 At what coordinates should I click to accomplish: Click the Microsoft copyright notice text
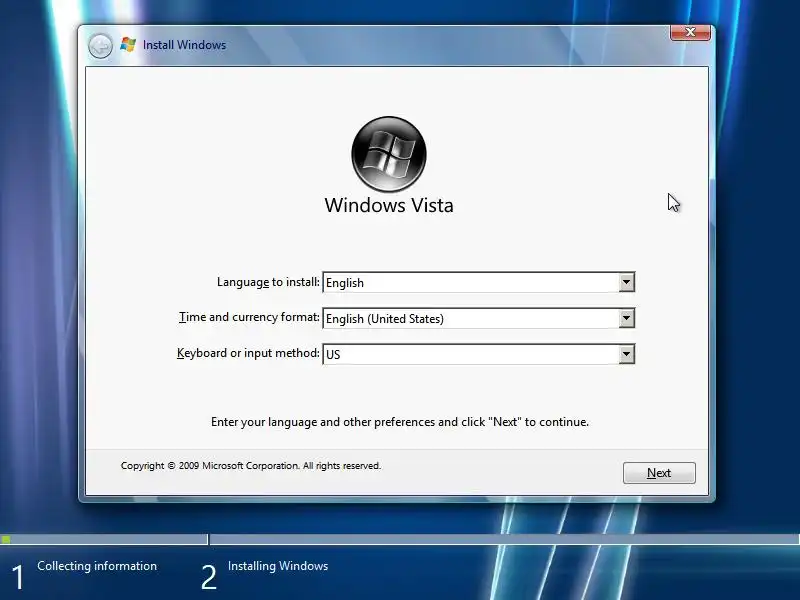[x=251, y=466]
